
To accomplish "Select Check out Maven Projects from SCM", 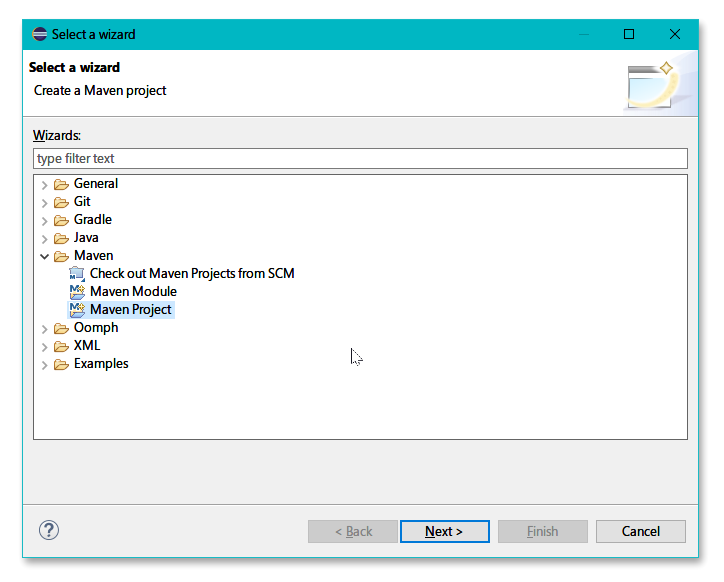I will (192, 273).
